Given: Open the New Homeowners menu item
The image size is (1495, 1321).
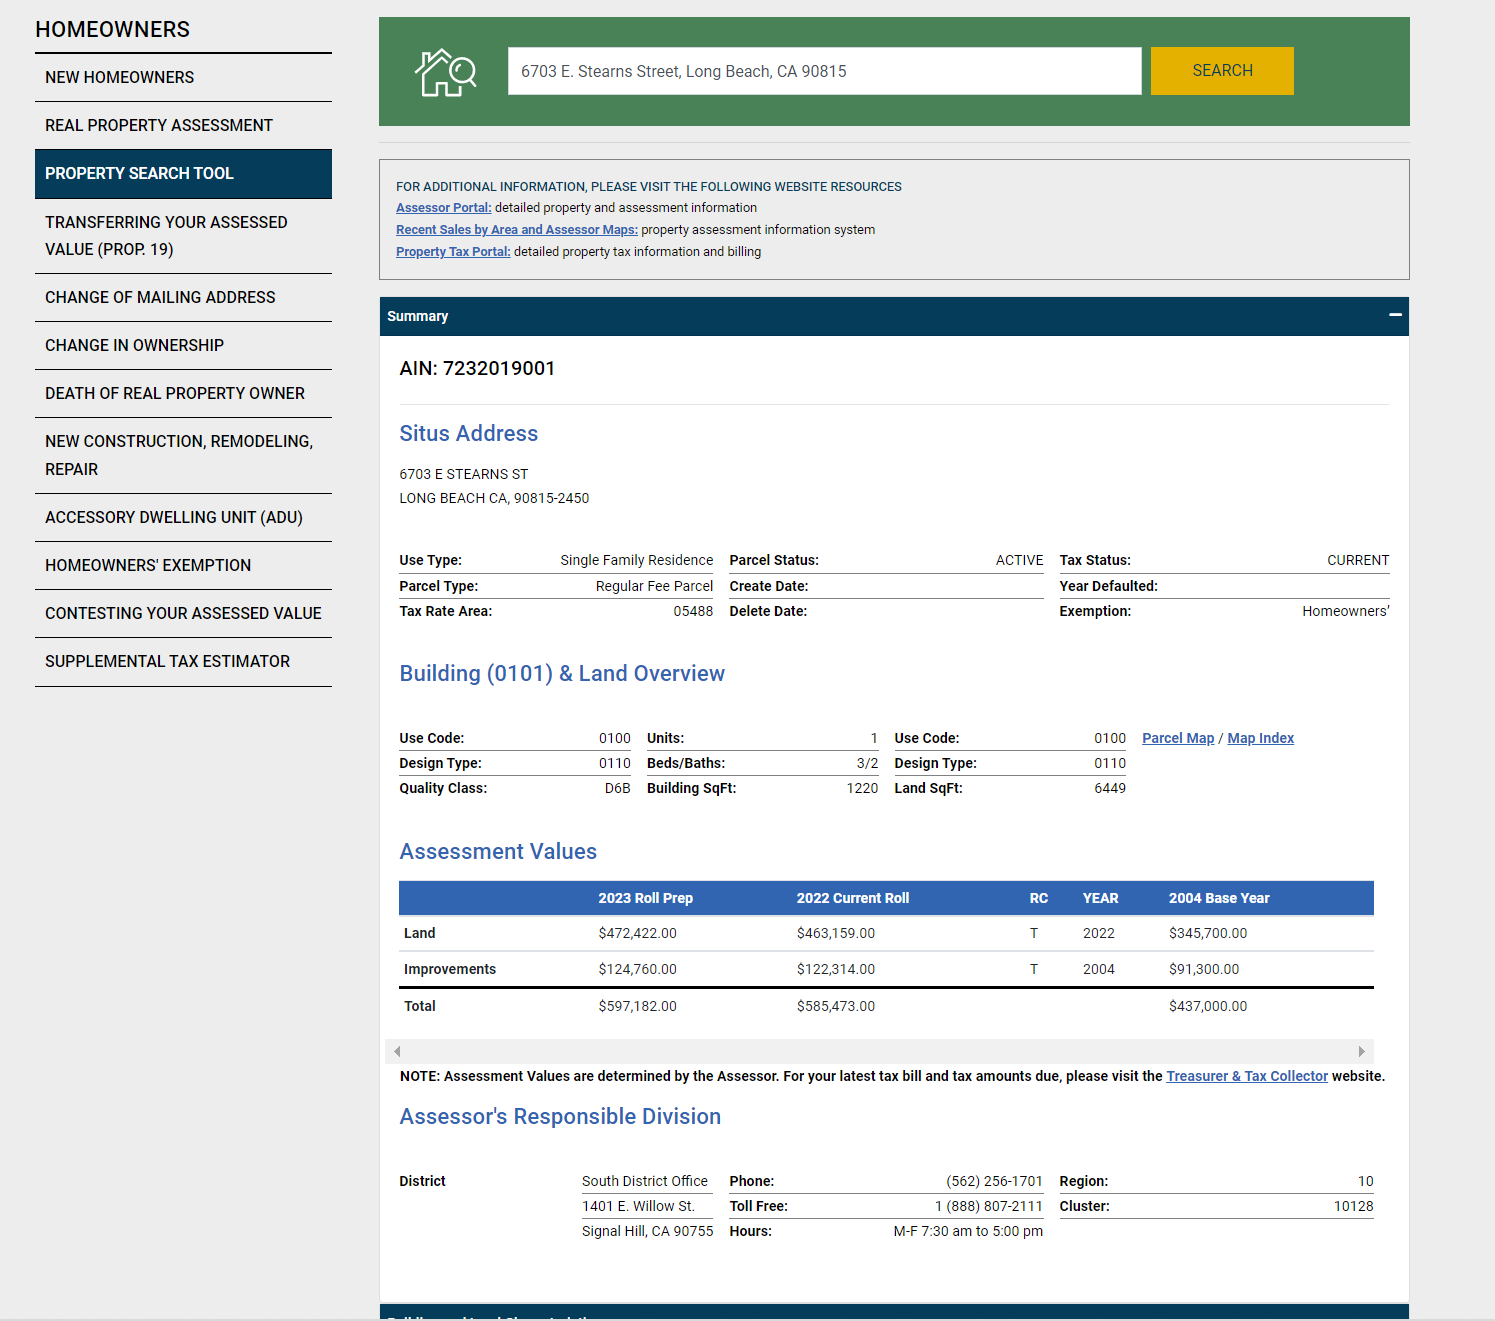Looking at the screenshot, I should click(x=183, y=77).
